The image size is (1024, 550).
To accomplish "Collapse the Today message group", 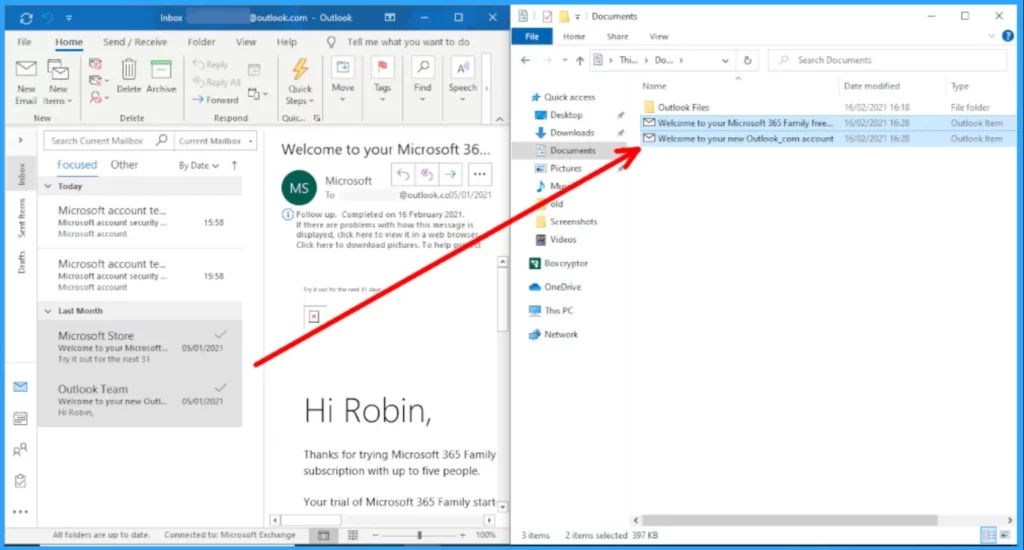I will (48, 186).
